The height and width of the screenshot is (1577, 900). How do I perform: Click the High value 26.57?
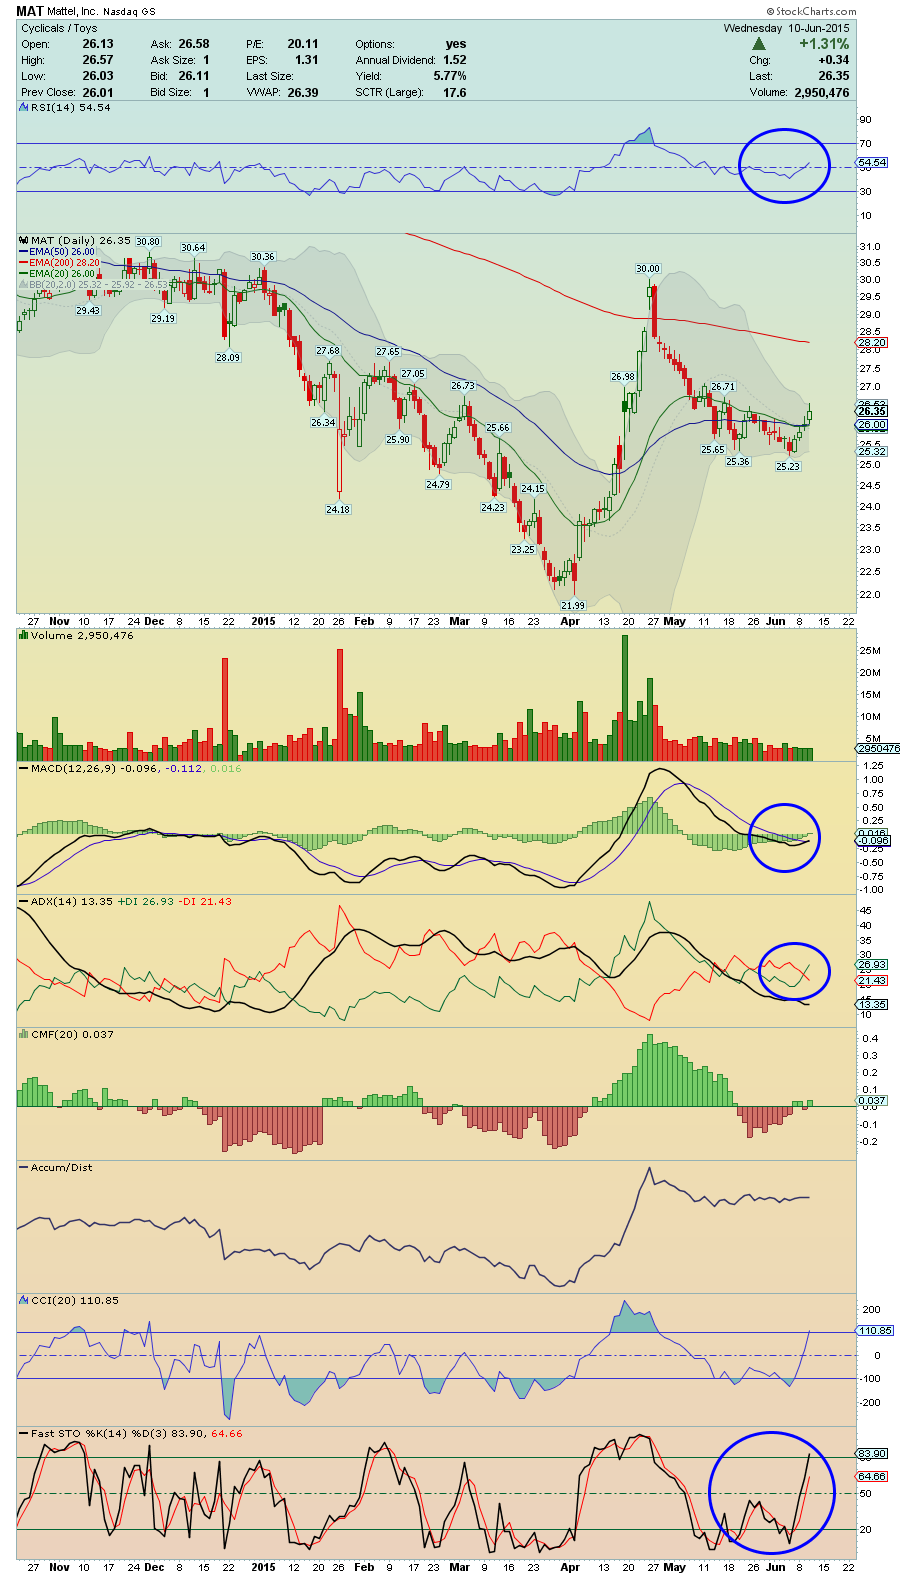(x=98, y=60)
